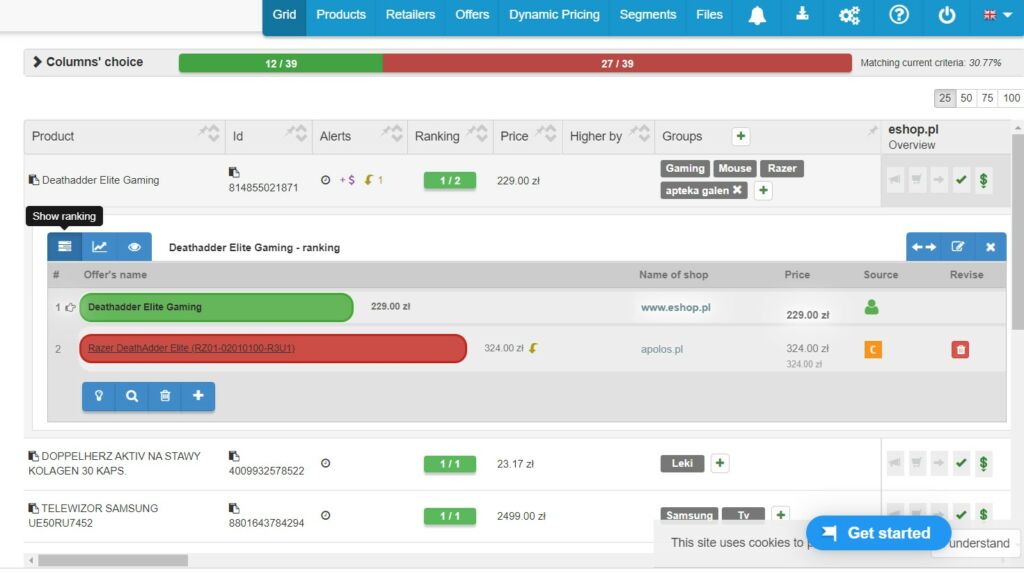Screen dimensions: 1024x574
Task: Click edit pencil icon in ranking panel
Action: [957, 247]
